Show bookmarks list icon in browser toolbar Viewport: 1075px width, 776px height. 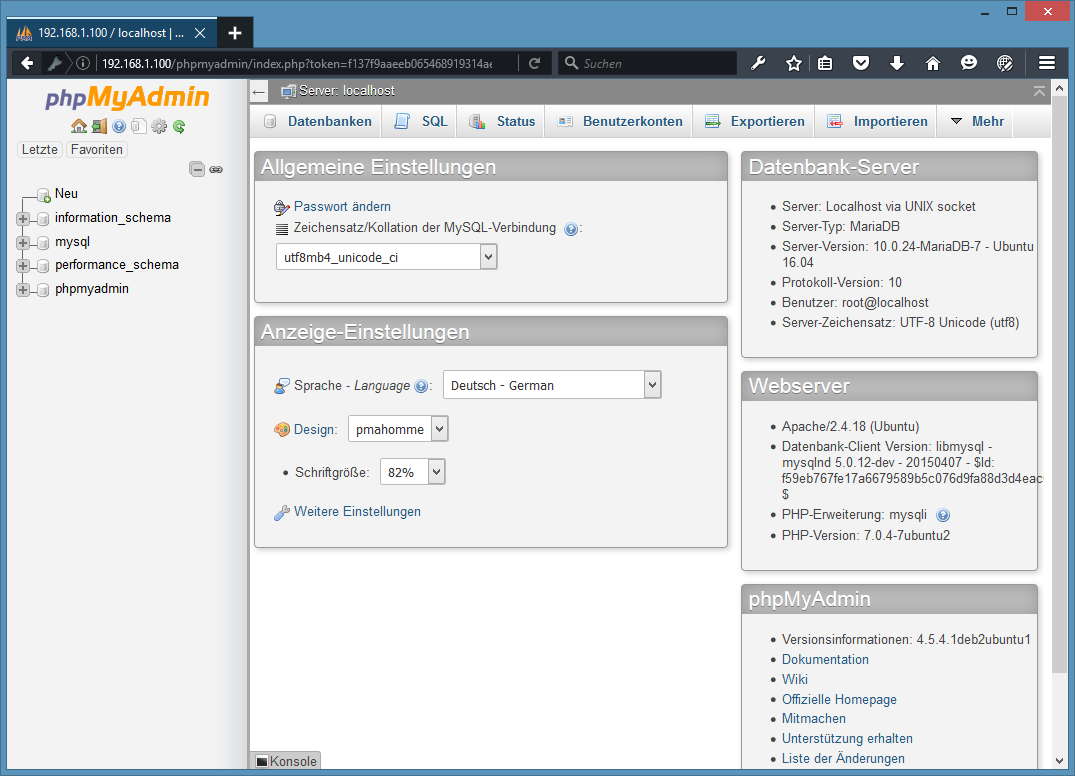click(825, 64)
